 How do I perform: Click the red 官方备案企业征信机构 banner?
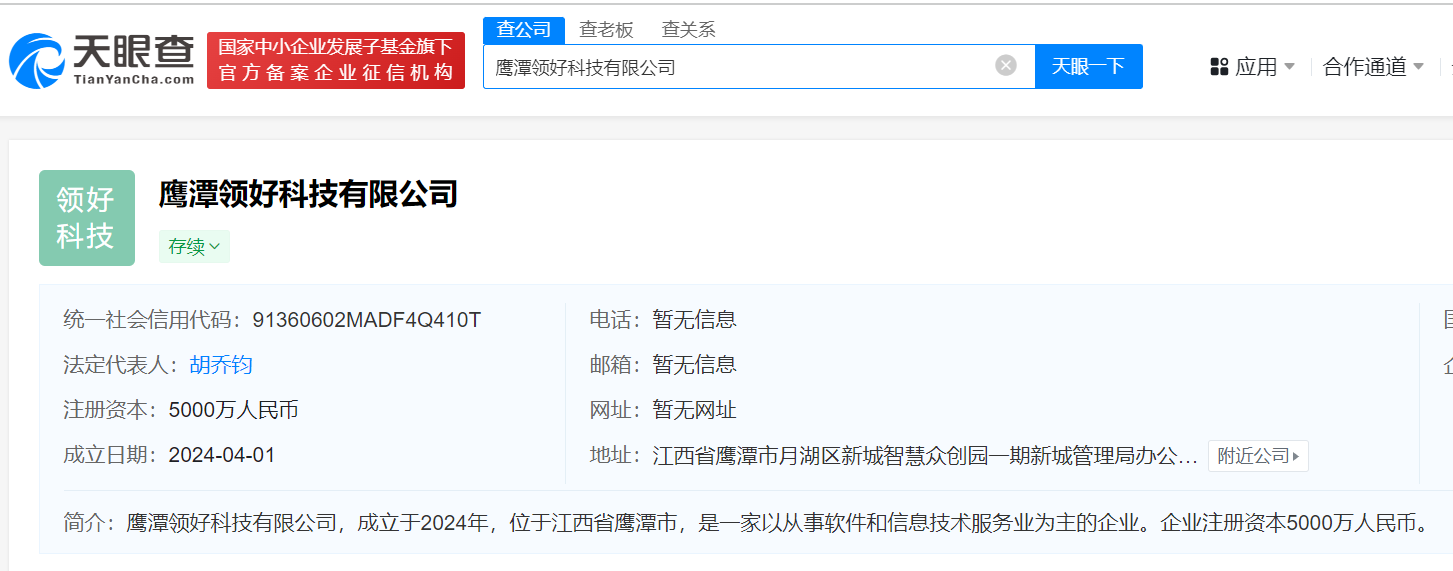point(336,61)
